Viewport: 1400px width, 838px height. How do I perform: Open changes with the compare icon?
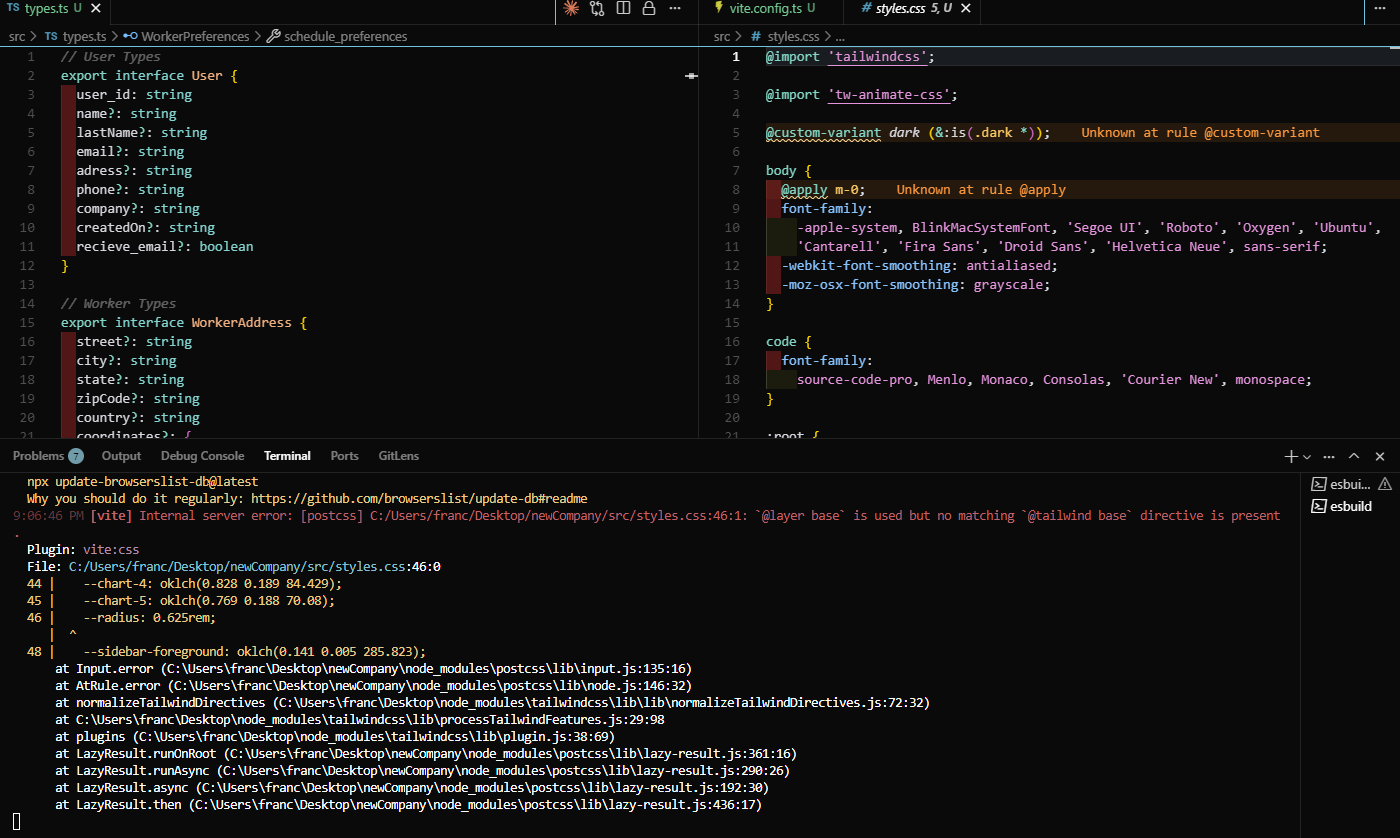(x=597, y=9)
